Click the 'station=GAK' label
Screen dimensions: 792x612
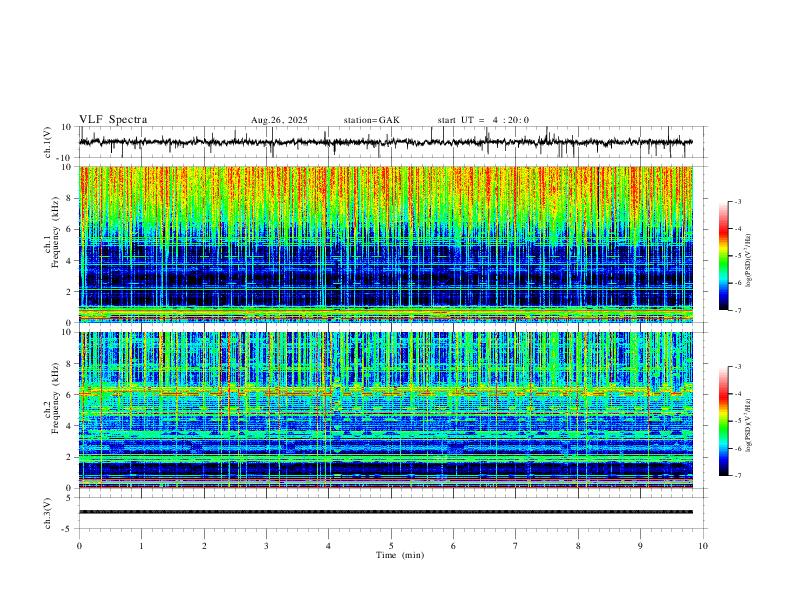(x=371, y=120)
